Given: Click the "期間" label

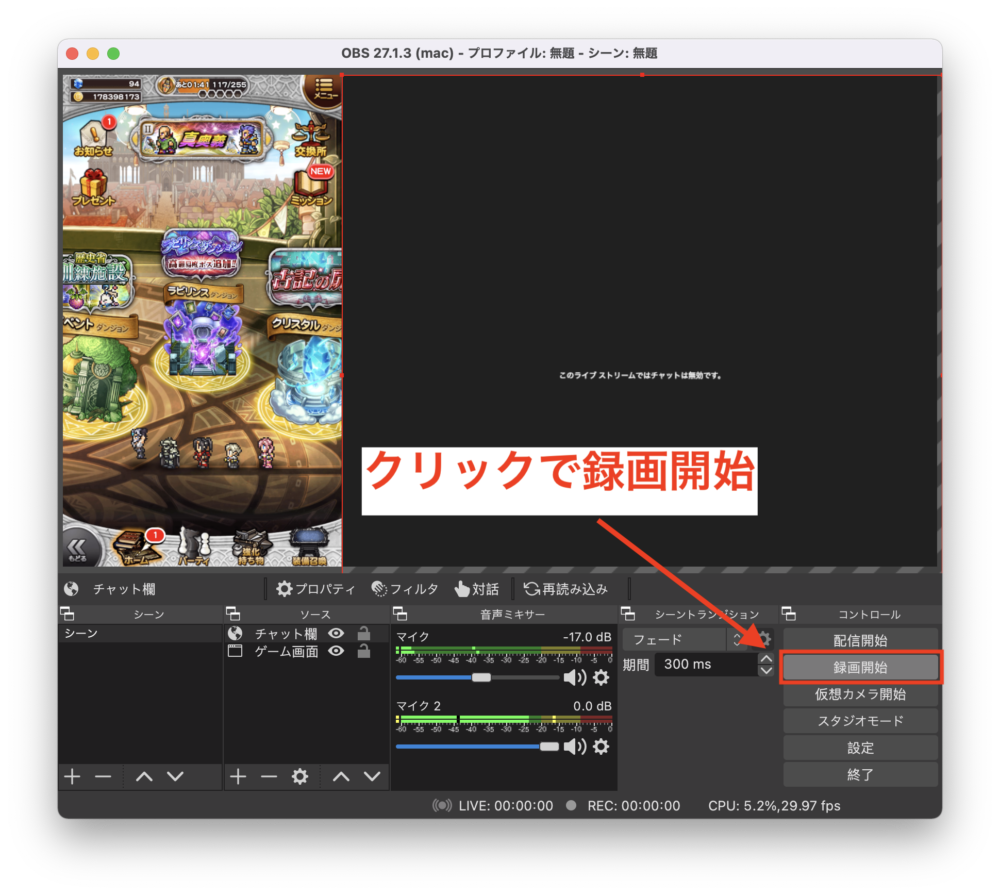Looking at the screenshot, I should click(x=636, y=665).
